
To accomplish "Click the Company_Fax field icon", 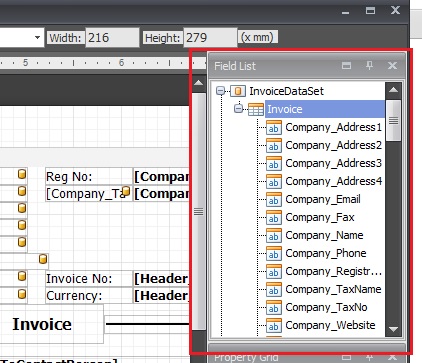I will pos(274,218).
